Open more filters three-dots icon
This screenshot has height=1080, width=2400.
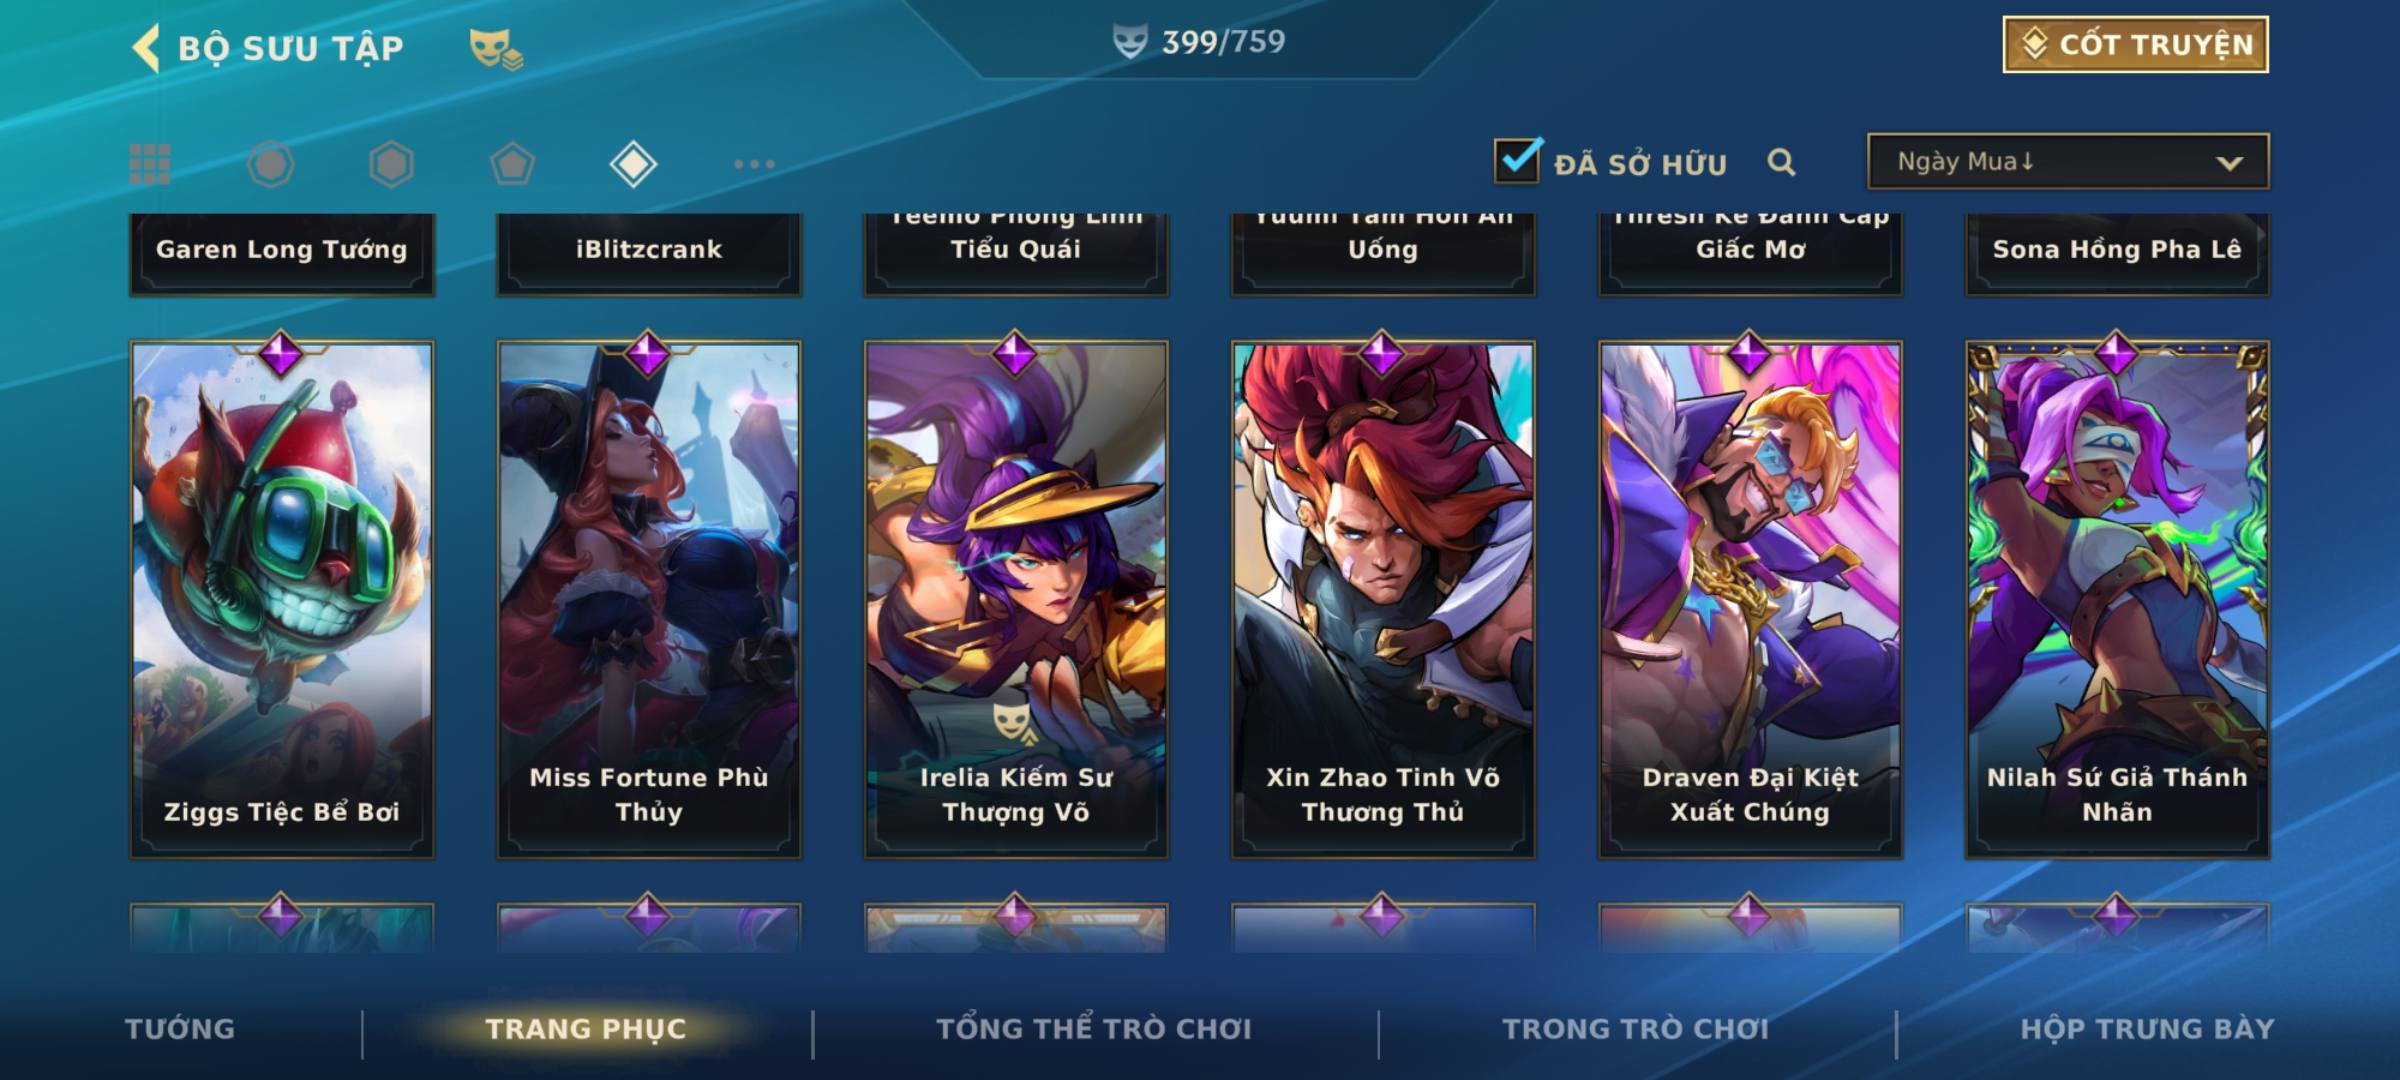(x=754, y=164)
